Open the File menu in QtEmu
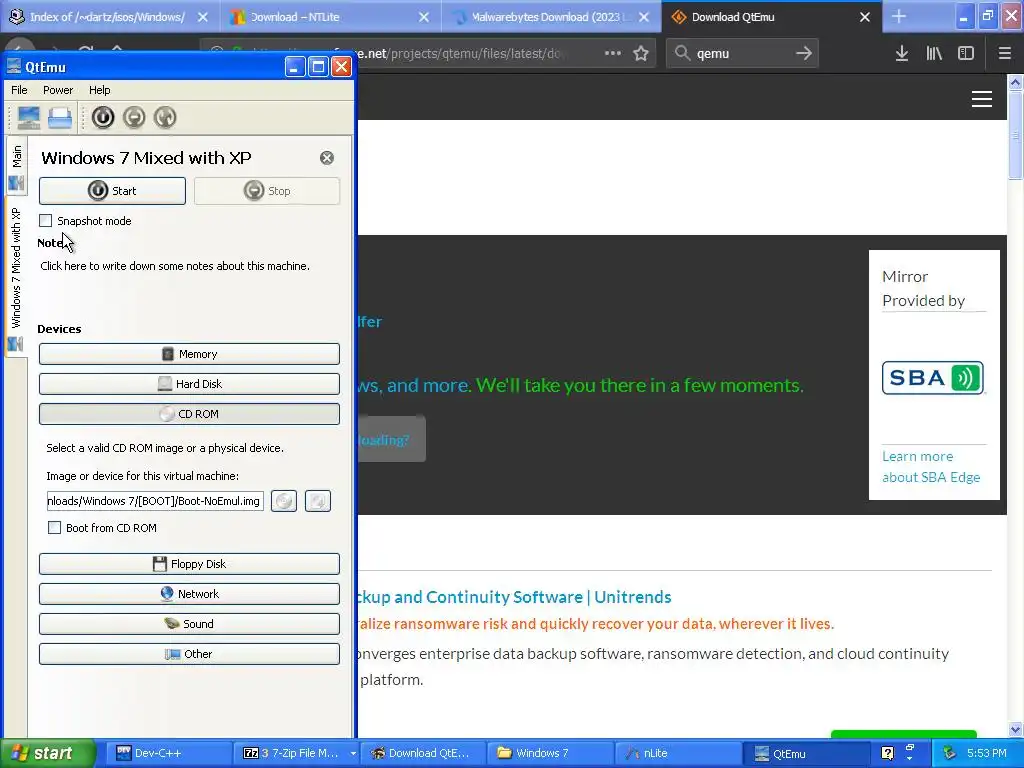The width and height of the screenshot is (1024, 768). (20, 90)
